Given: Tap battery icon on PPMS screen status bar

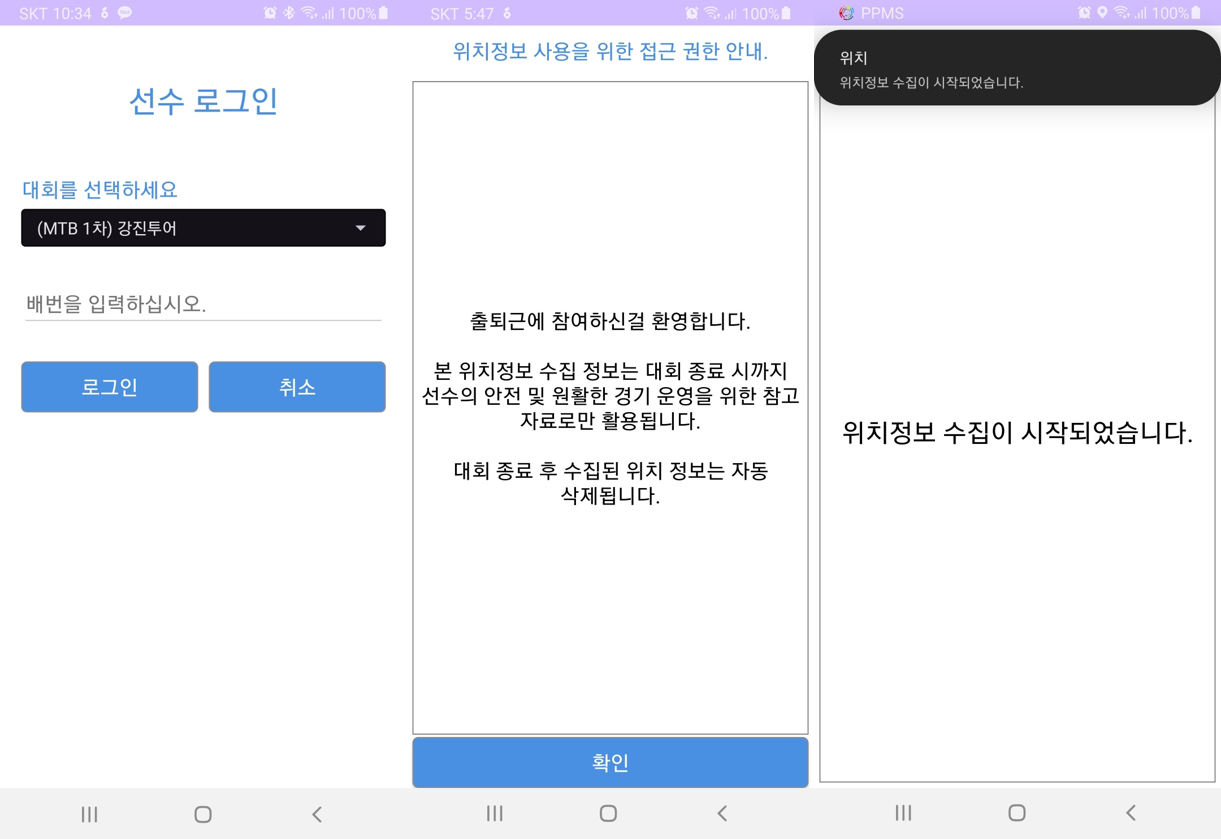Looking at the screenshot, I should click(x=1196, y=13).
